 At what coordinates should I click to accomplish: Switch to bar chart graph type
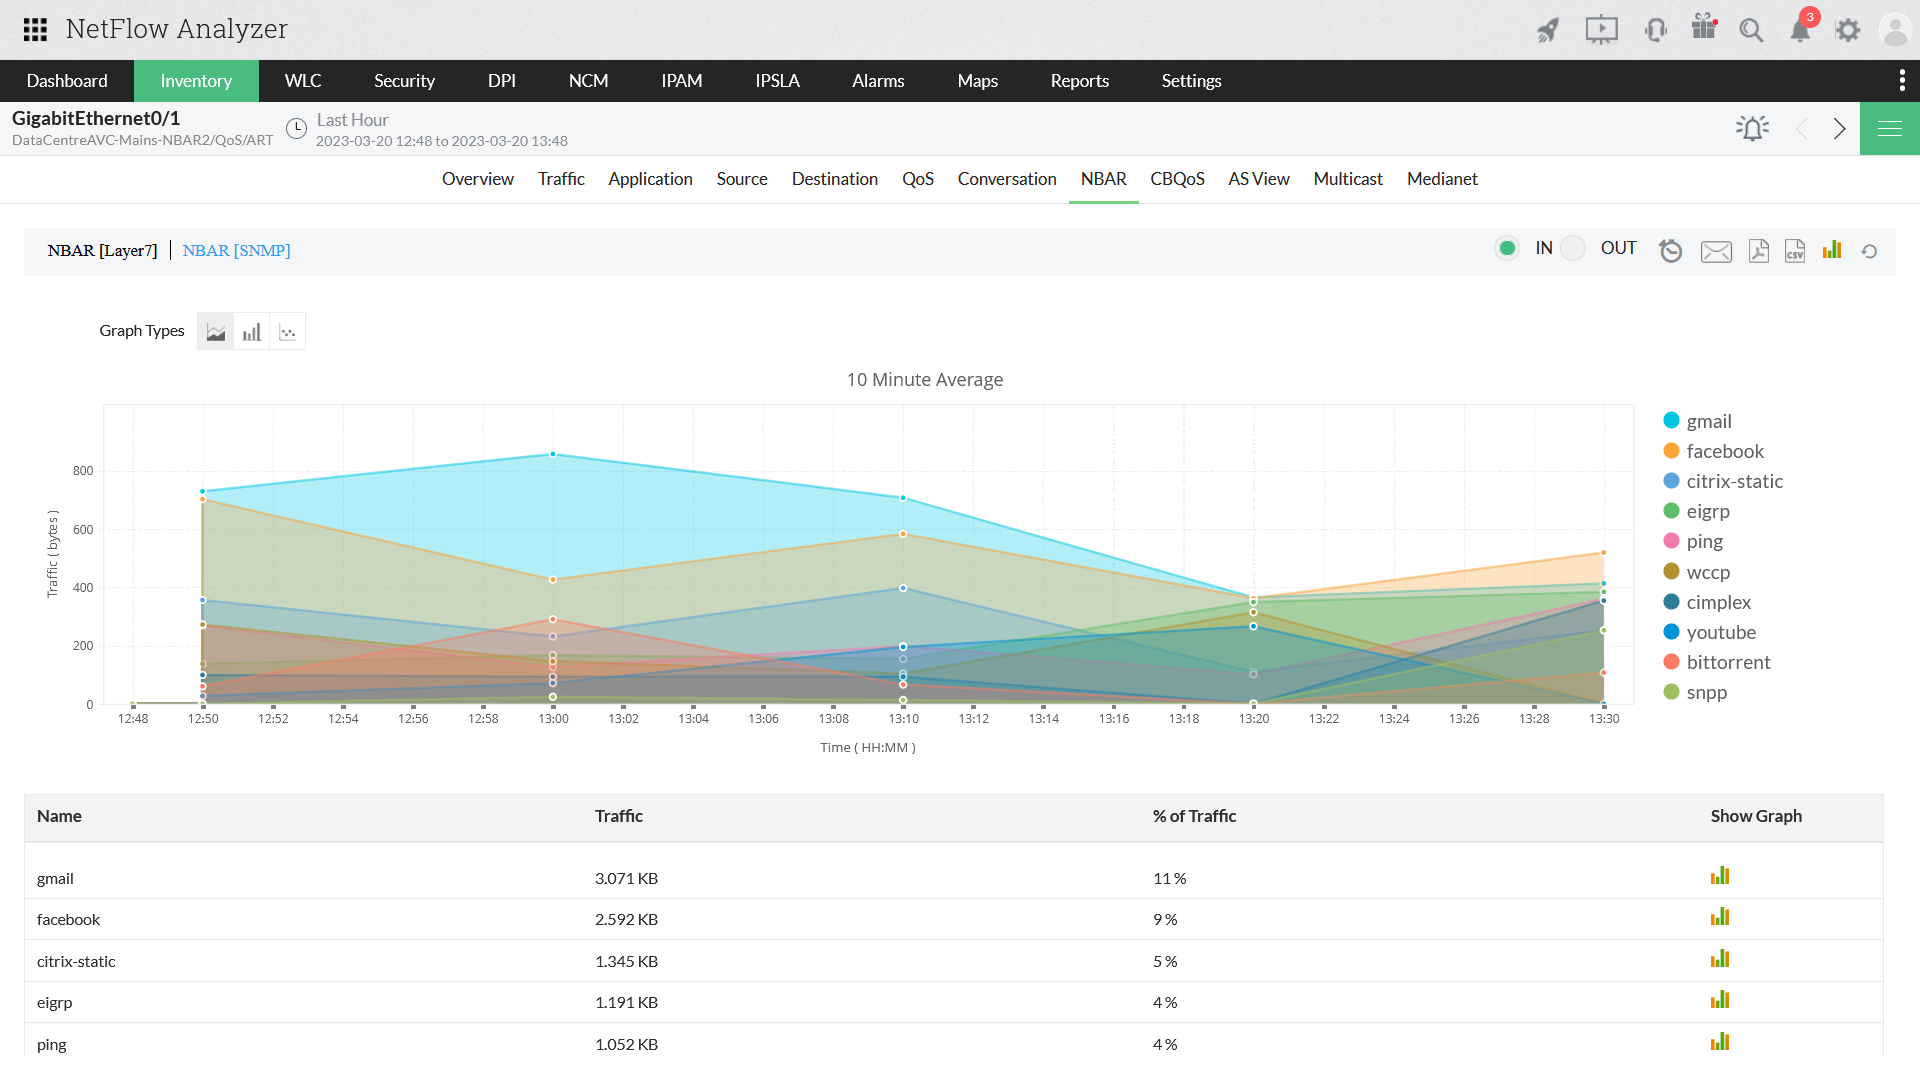click(251, 332)
